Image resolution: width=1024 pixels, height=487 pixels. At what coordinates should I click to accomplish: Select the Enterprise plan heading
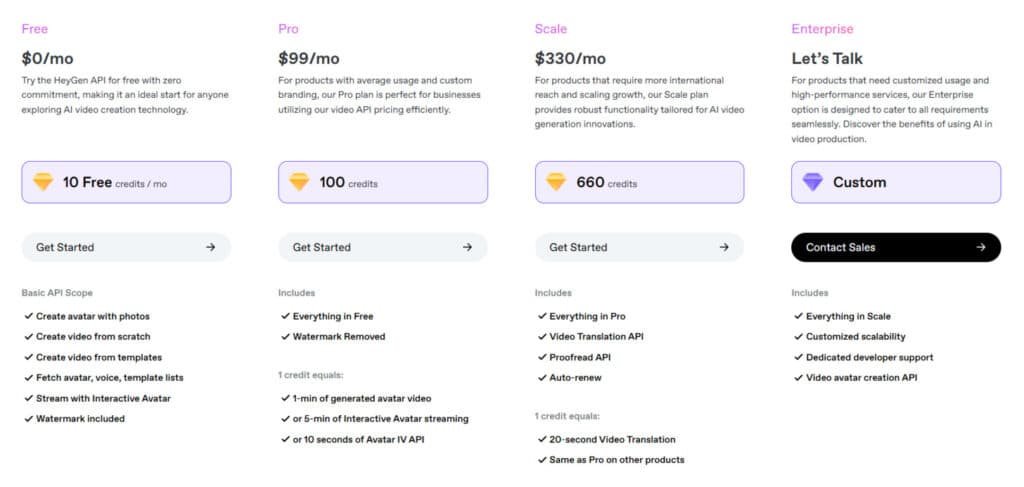[x=822, y=29]
